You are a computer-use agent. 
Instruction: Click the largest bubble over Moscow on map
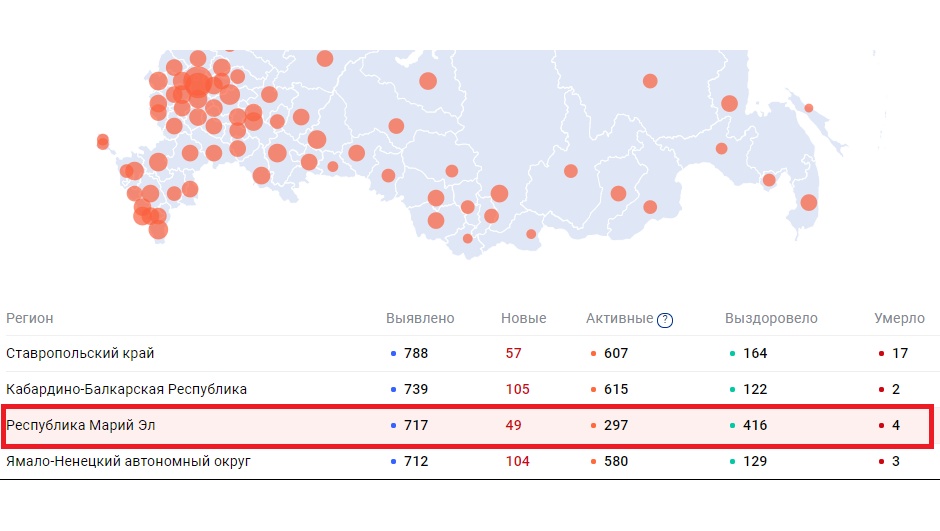(198, 84)
